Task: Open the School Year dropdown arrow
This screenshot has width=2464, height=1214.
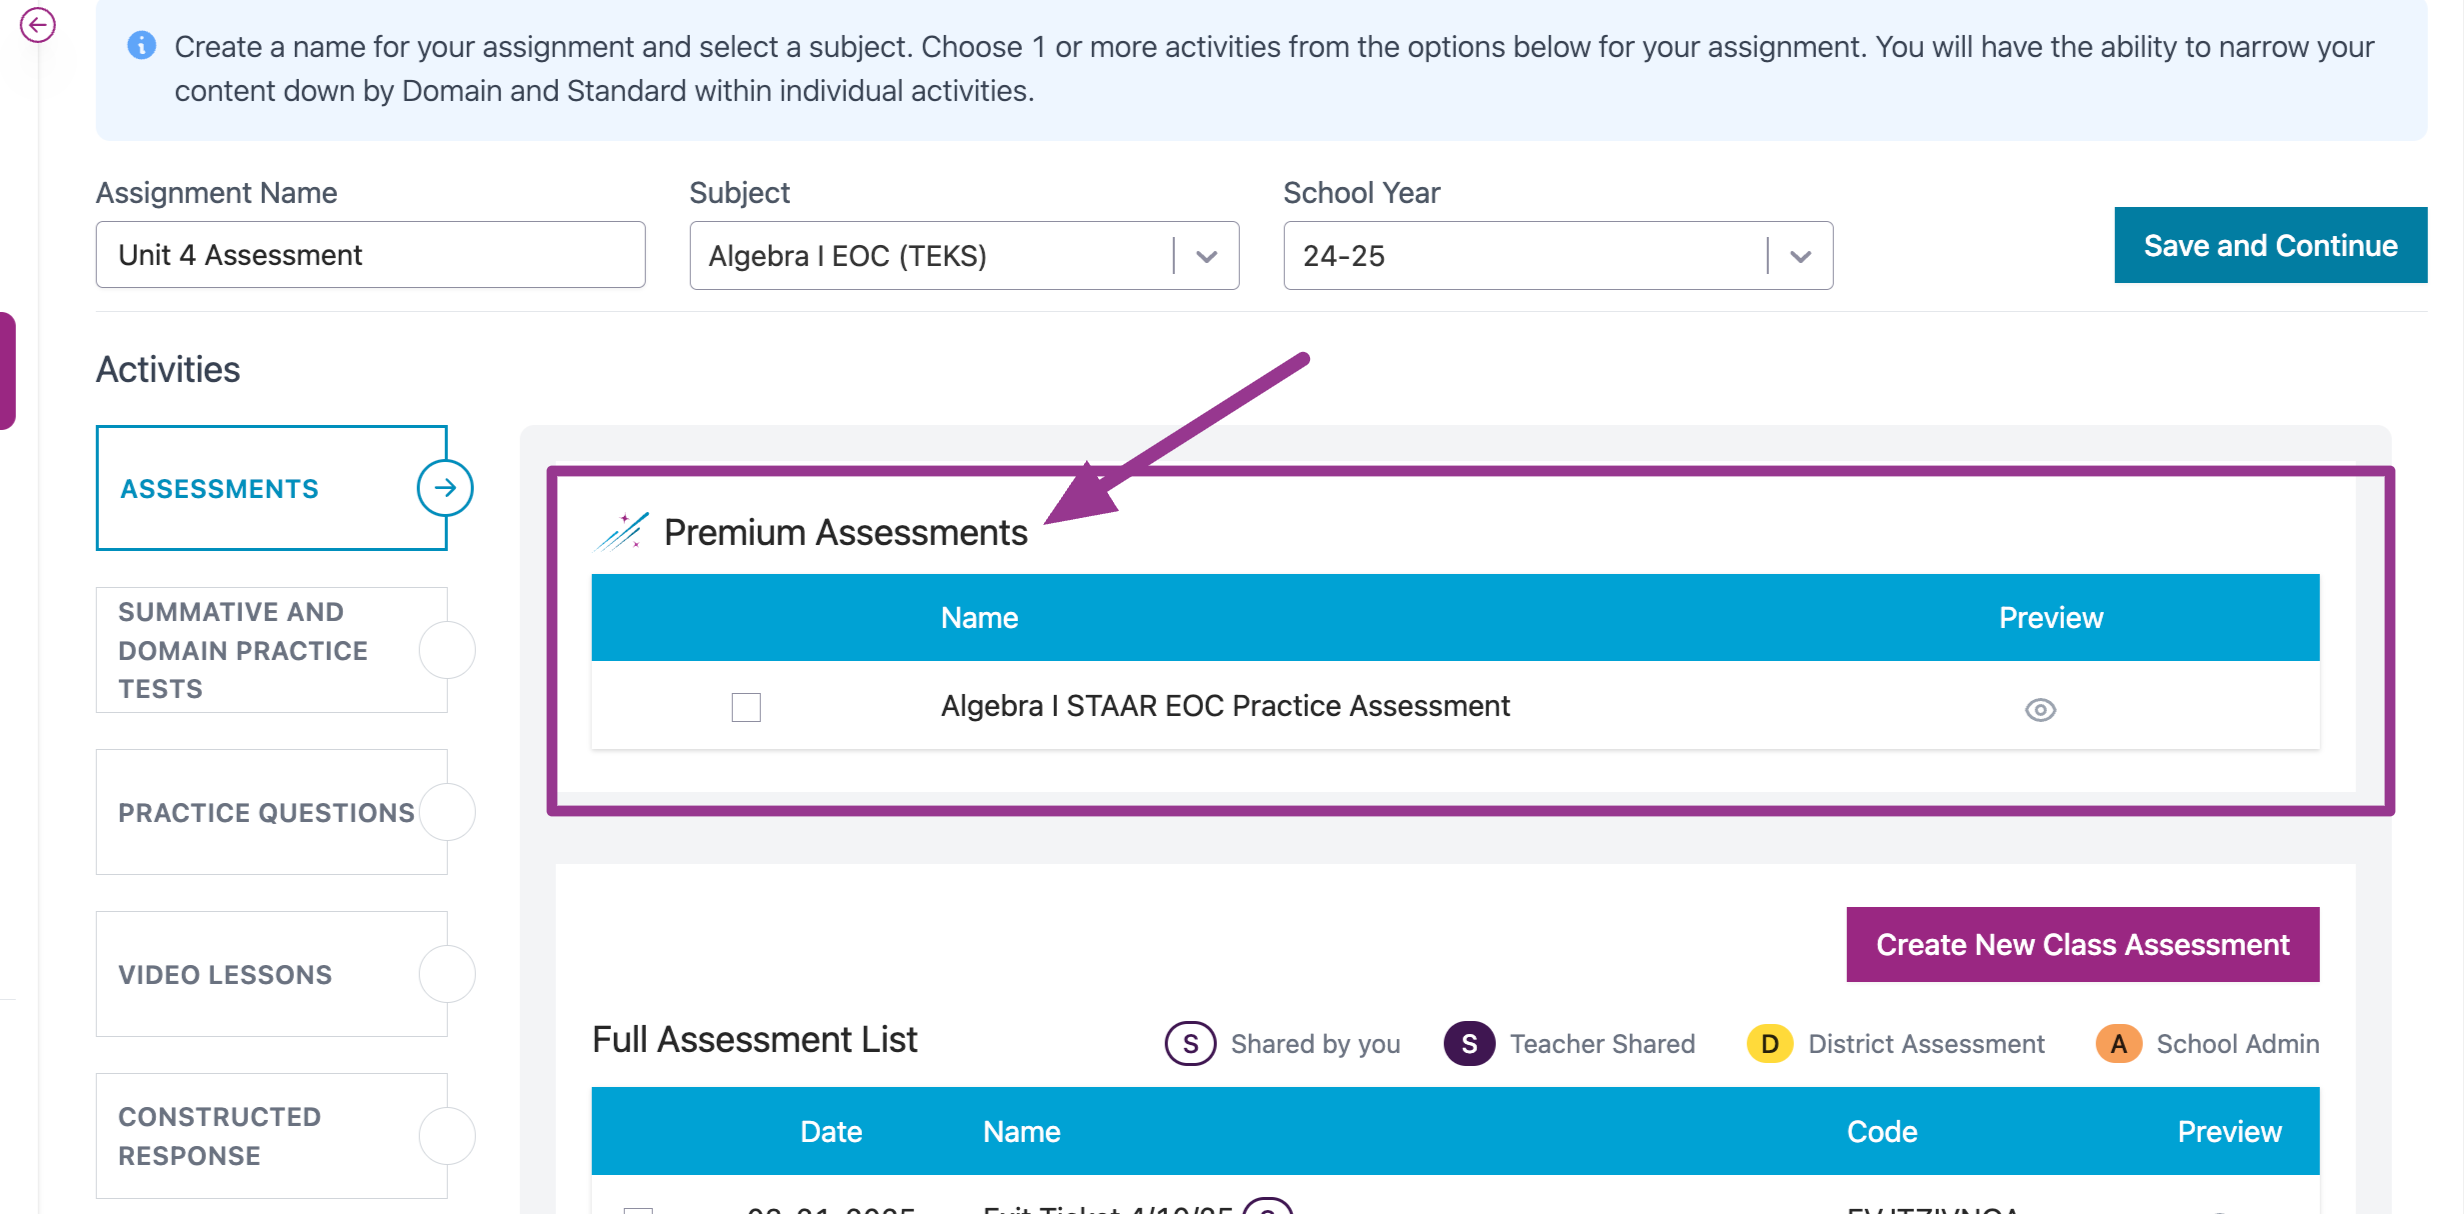Action: [1800, 256]
